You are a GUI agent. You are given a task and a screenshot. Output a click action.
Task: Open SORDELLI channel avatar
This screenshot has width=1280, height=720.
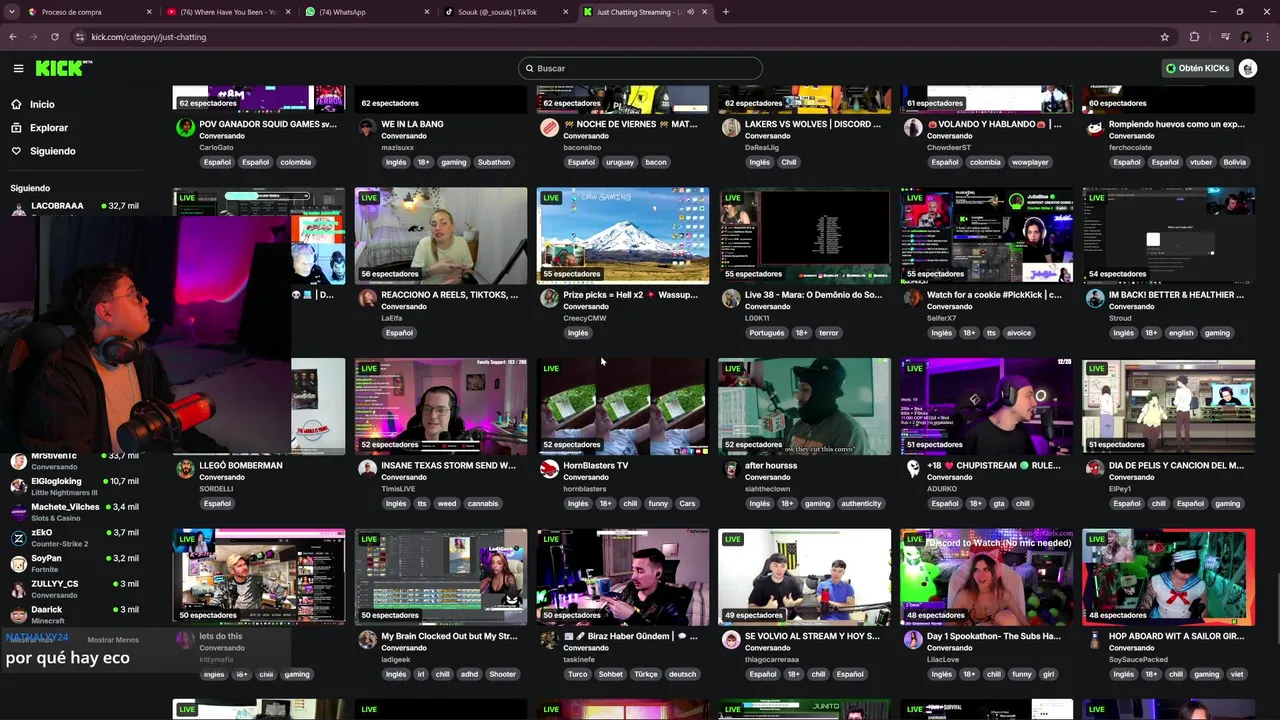click(x=185, y=468)
